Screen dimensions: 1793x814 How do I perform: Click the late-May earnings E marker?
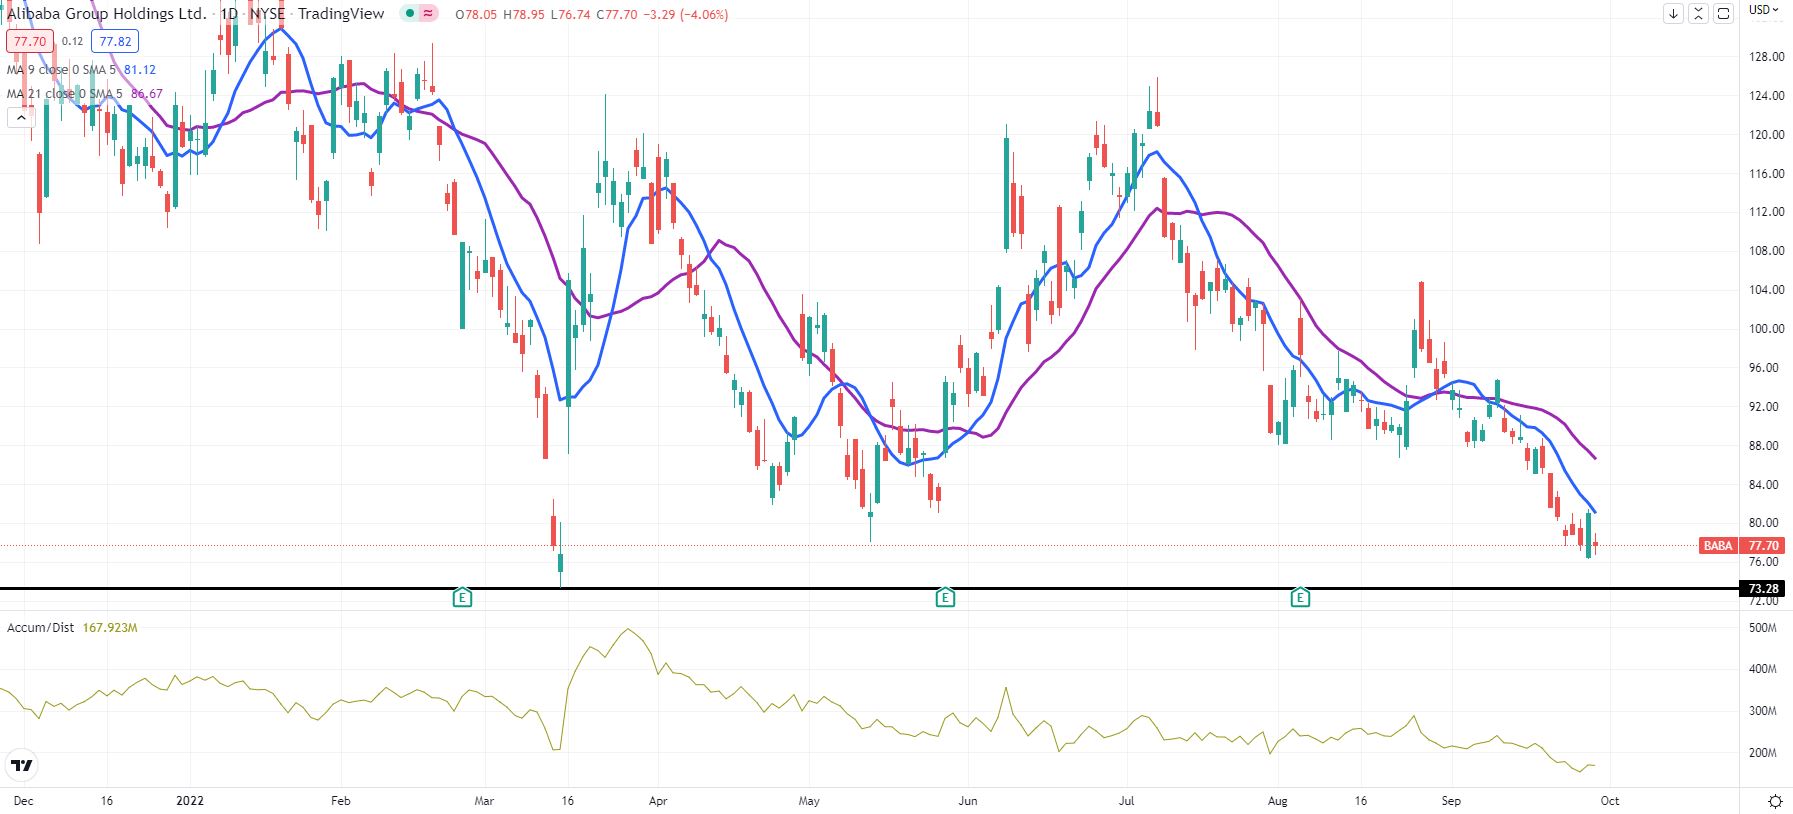click(x=945, y=598)
